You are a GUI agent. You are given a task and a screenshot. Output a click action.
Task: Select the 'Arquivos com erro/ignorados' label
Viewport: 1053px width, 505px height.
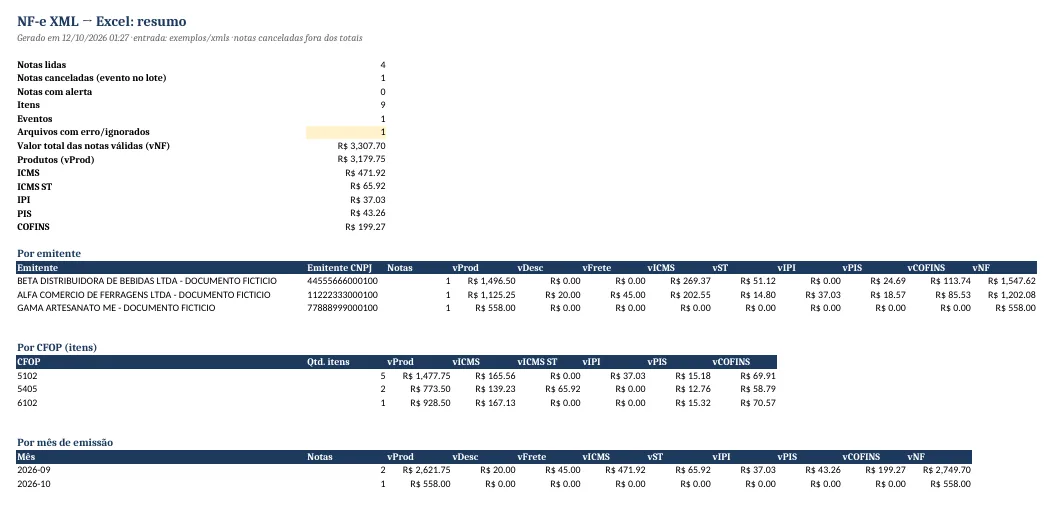(x=83, y=132)
